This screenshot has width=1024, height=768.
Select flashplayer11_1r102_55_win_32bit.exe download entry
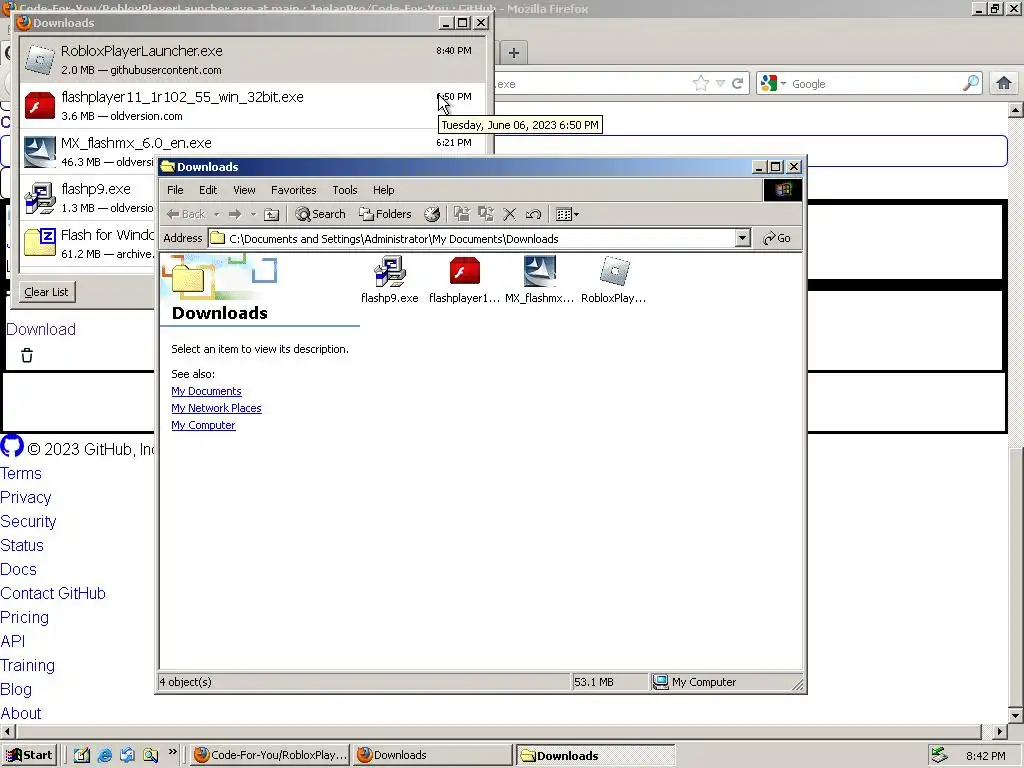pyautogui.click(x=253, y=106)
